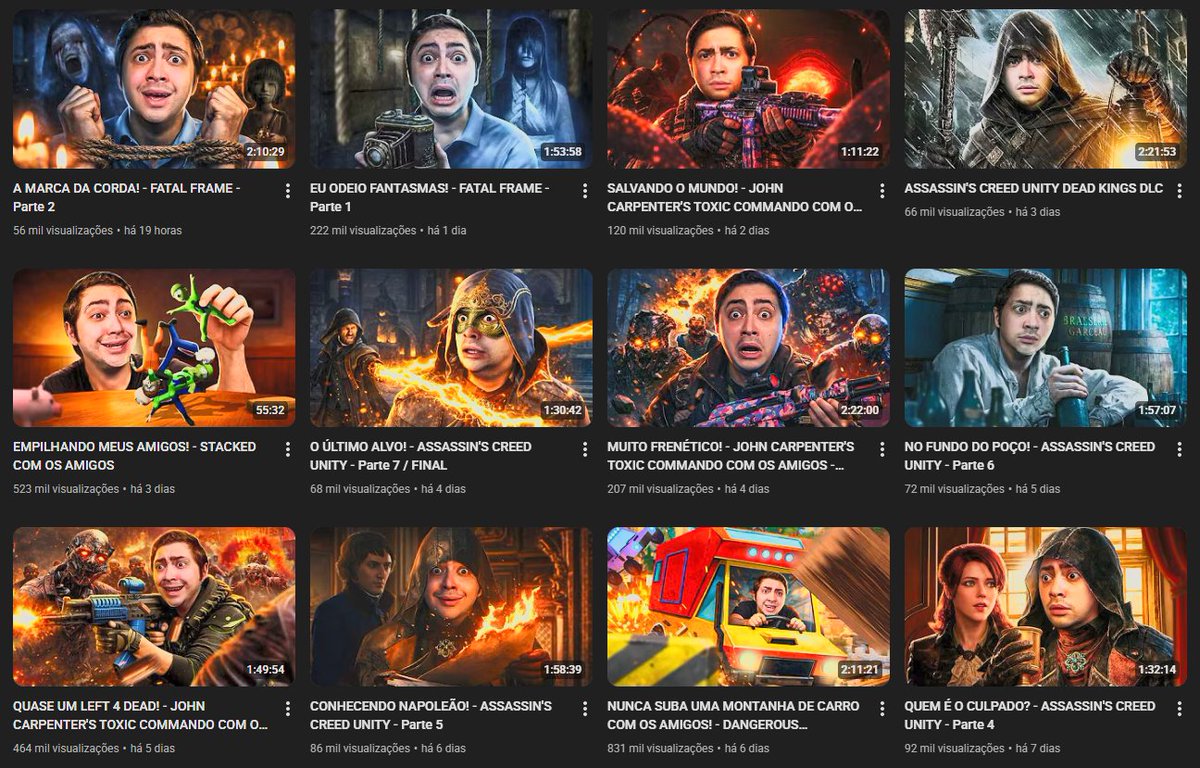Open title link NUNCA SUBA UMA MONTANHA DE CARRO
The height and width of the screenshot is (768, 1200).
tap(733, 715)
